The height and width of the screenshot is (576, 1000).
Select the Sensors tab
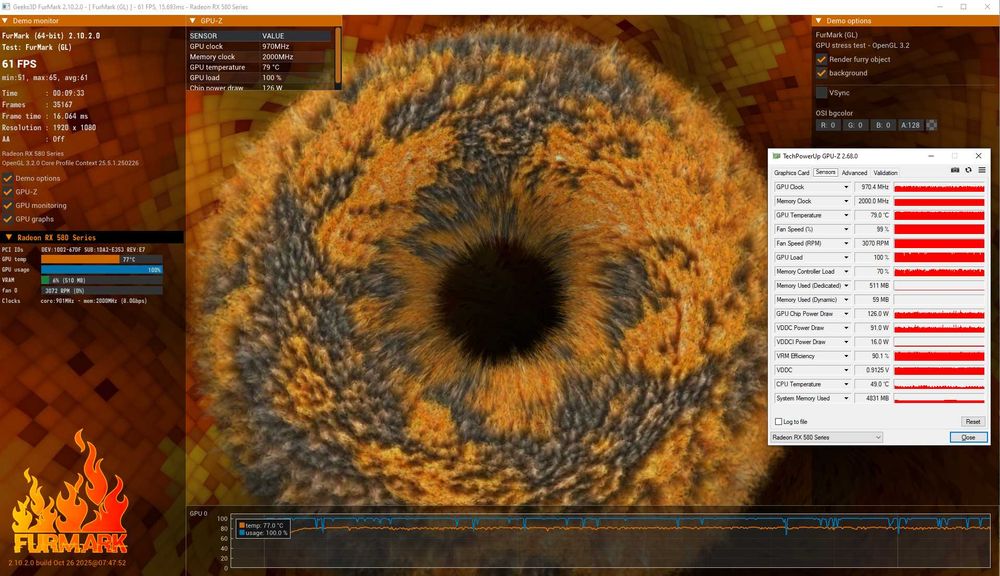[x=825, y=172]
